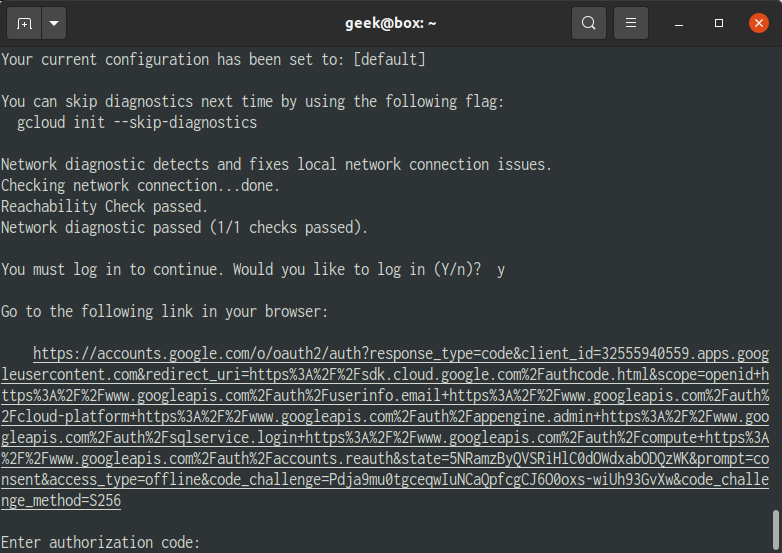Image resolution: width=782 pixels, height=553 pixels.
Task: Open the hamburger menu
Action: (631, 23)
